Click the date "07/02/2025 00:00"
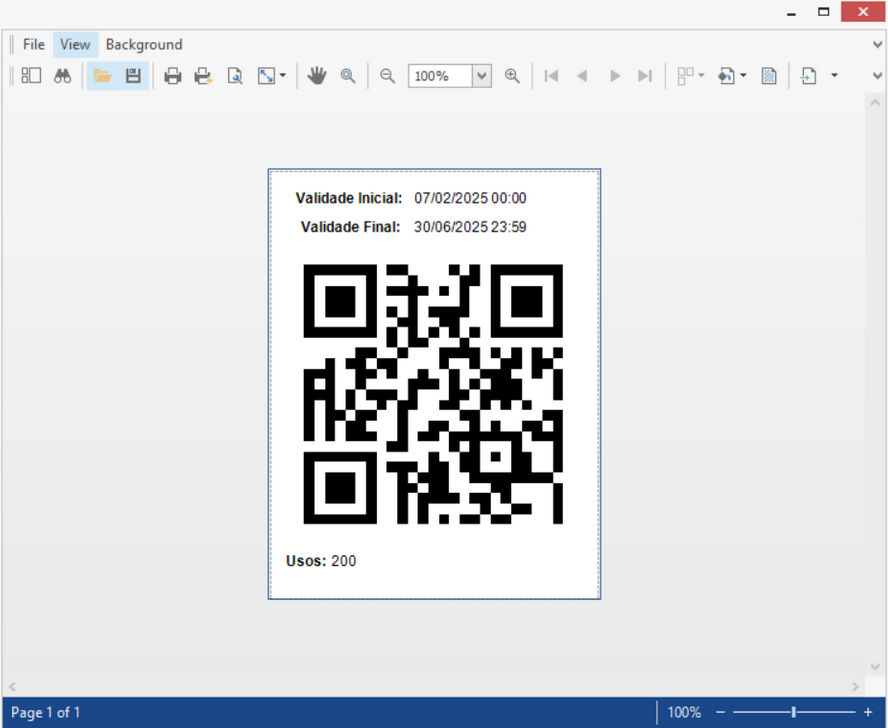Image resolution: width=888 pixels, height=728 pixels. (470, 198)
